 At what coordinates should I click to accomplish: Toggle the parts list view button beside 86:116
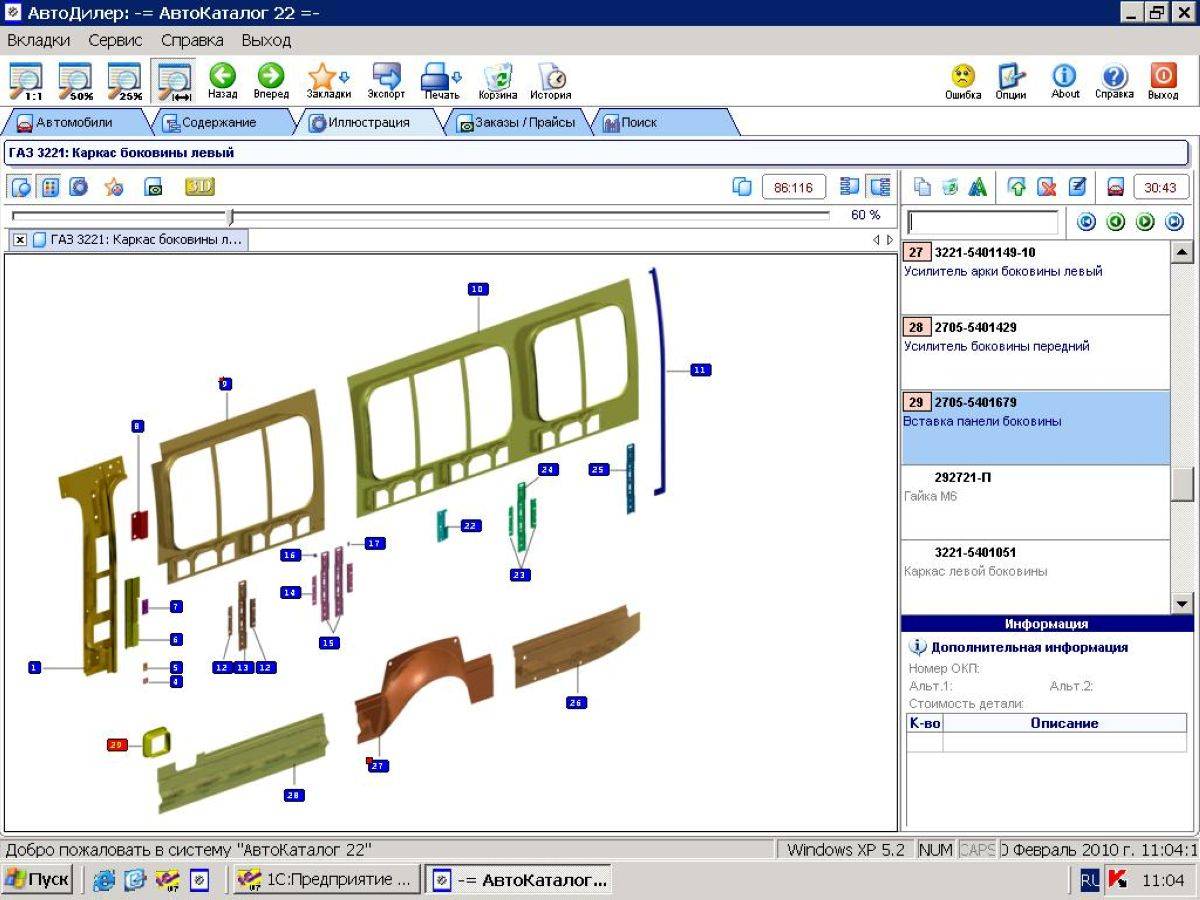pyautogui.click(x=851, y=187)
